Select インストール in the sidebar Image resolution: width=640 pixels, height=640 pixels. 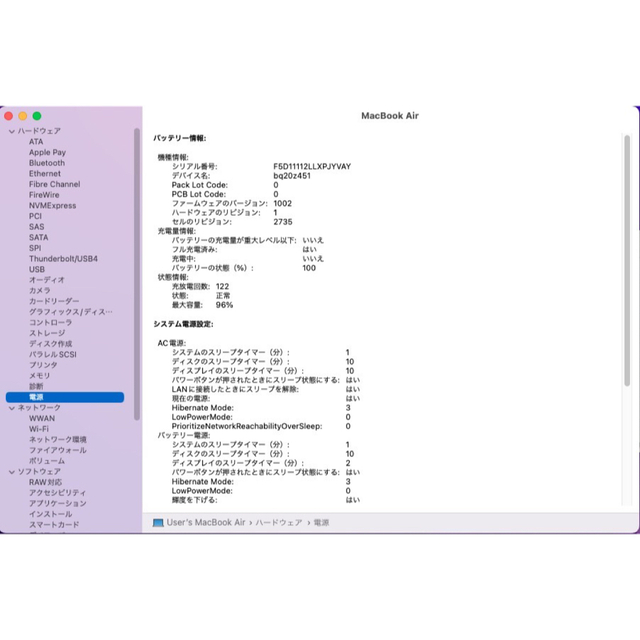tap(51, 514)
